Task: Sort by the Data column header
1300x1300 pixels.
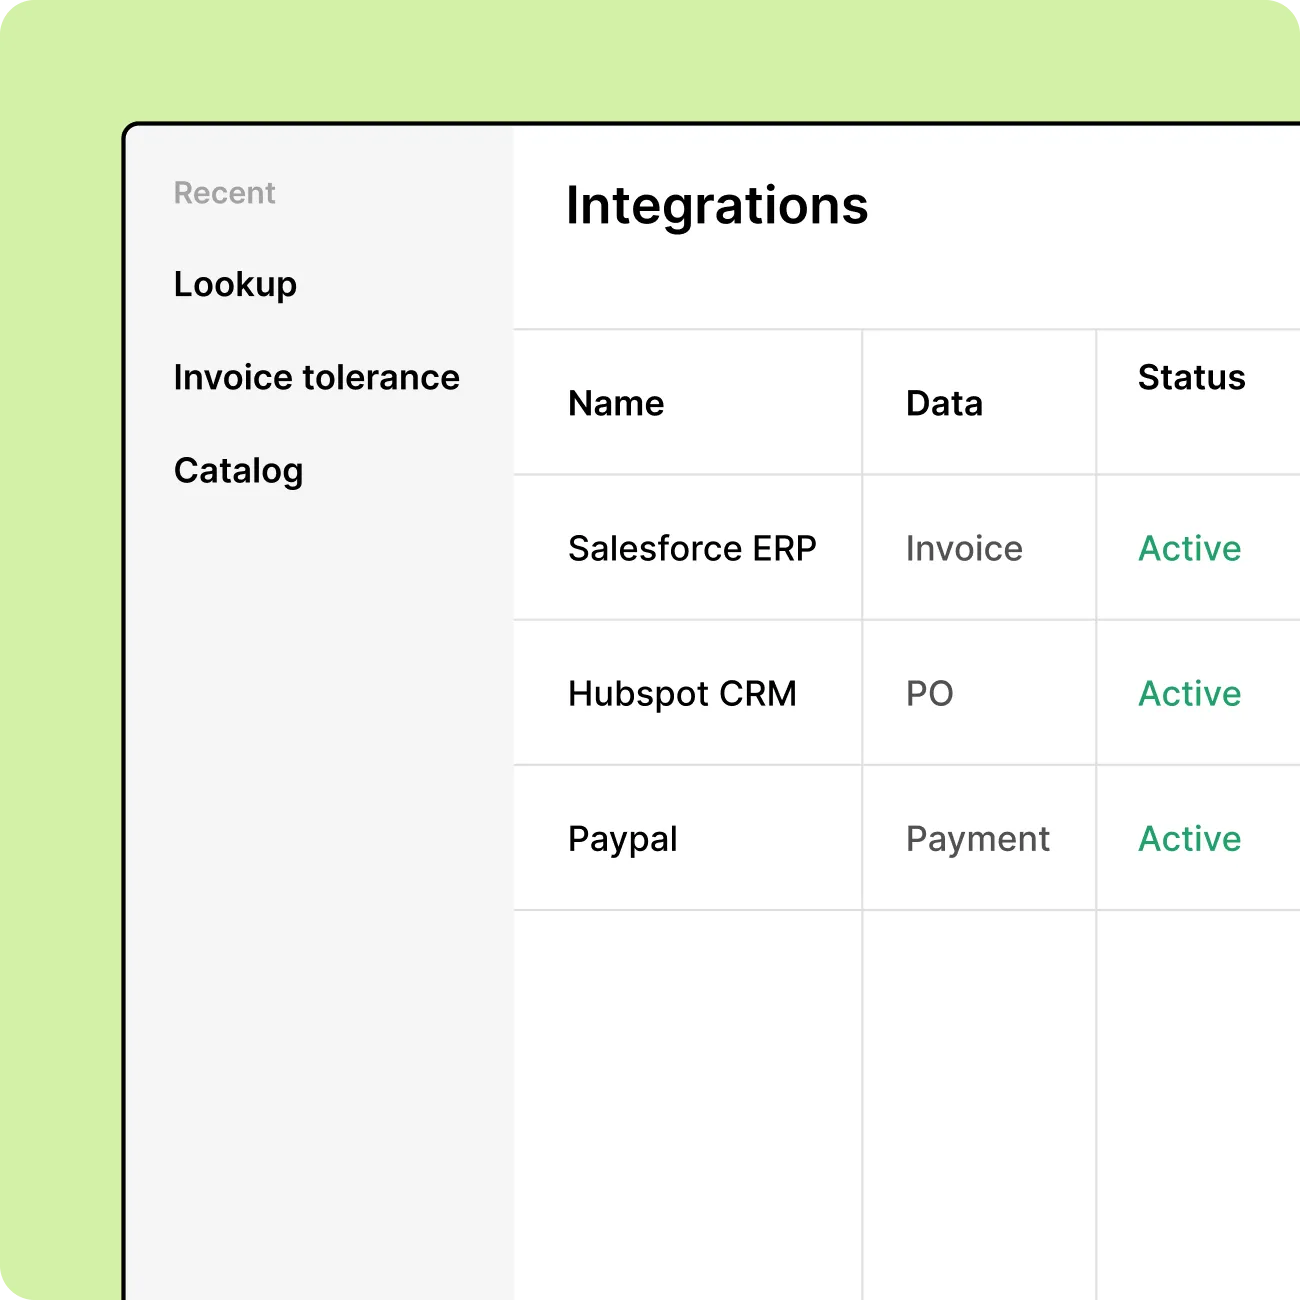Action: [x=944, y=403]
